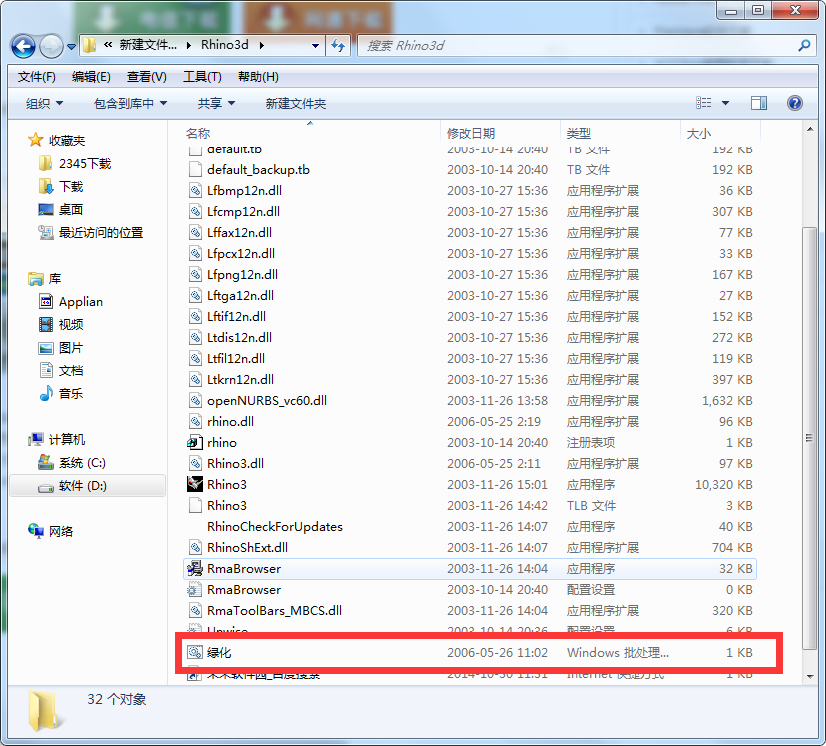Open the 工具(T) menu

tap(202, 77)
